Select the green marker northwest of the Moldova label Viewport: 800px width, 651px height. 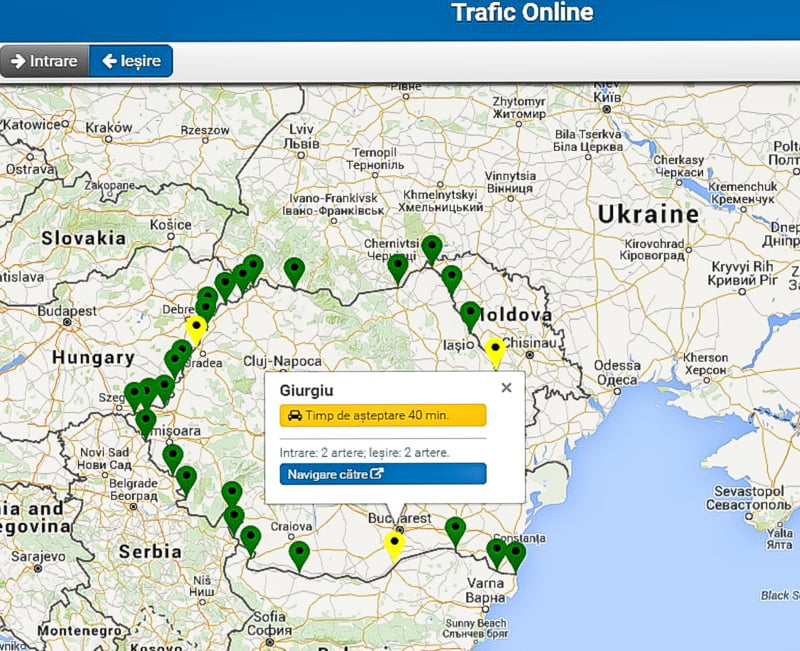(452, 280)
